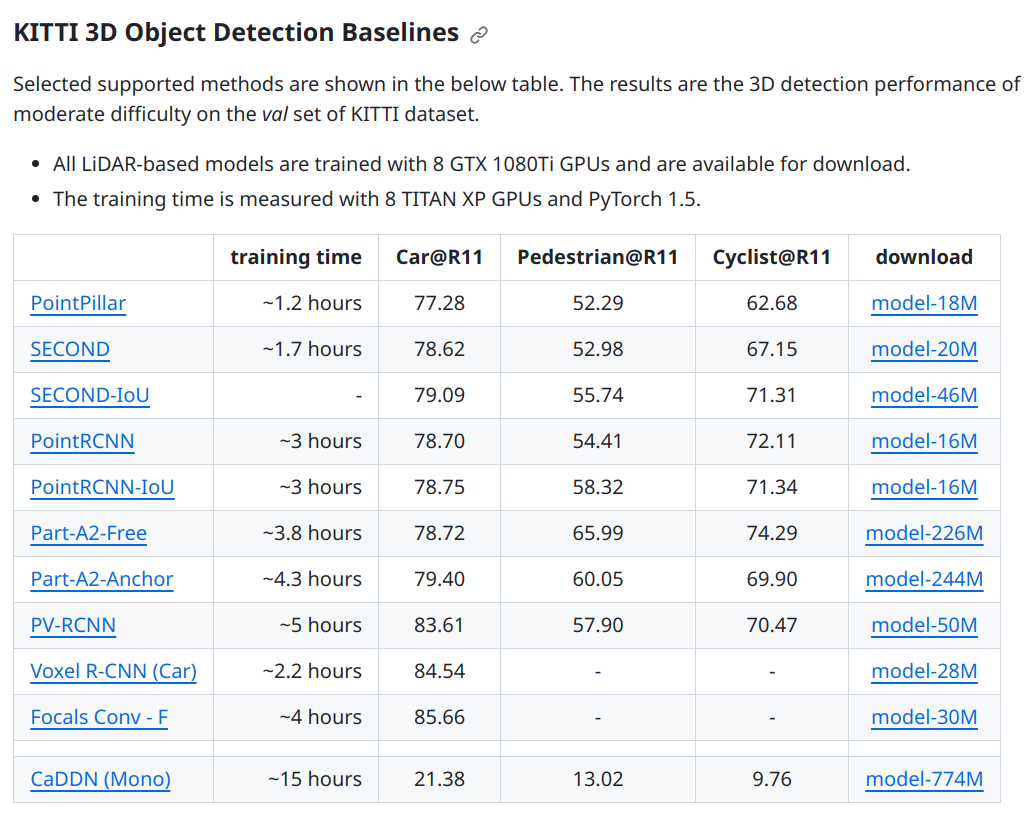This screenshot has height=830, width=1034.
Task: Open the PointPillar method link
Action: 78,303
